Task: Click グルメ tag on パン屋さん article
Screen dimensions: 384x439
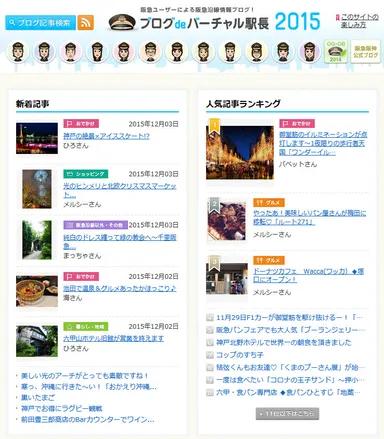Action: point(269,202)
